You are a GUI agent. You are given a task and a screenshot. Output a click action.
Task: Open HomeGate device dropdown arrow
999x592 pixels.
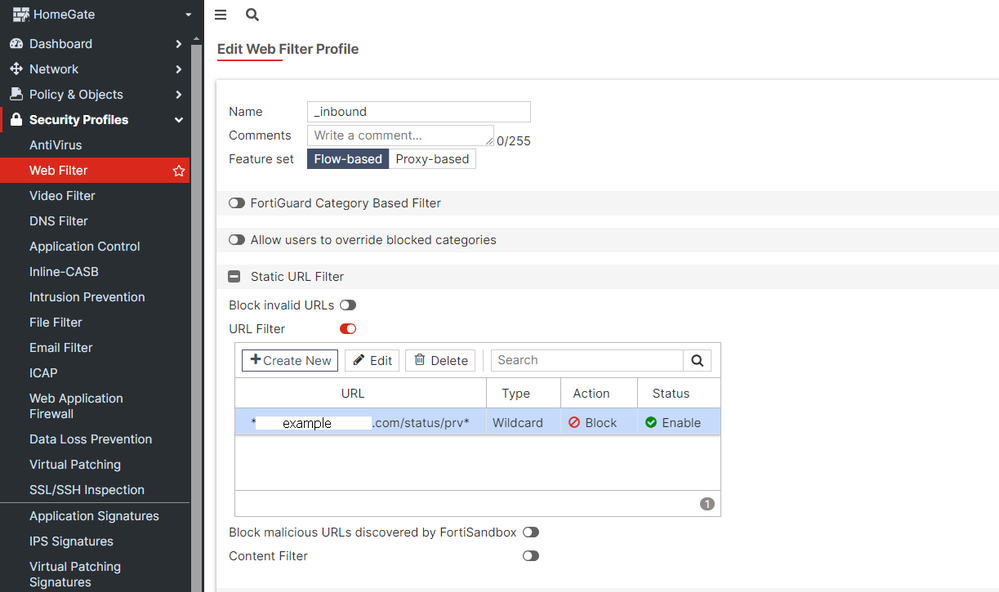click(x=188, y=15)
